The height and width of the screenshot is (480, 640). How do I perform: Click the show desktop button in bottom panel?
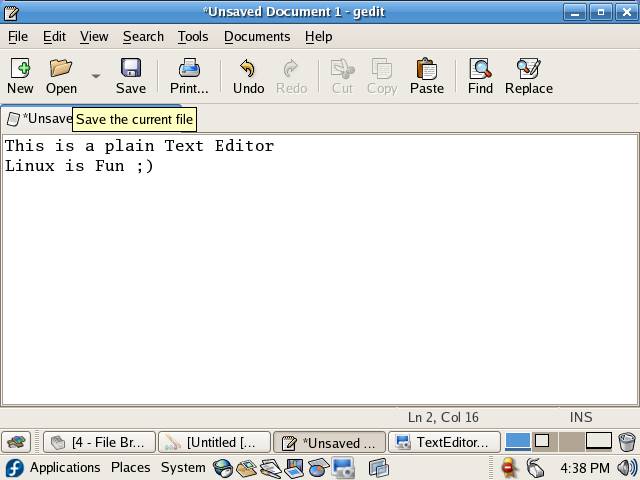[16, 442]
